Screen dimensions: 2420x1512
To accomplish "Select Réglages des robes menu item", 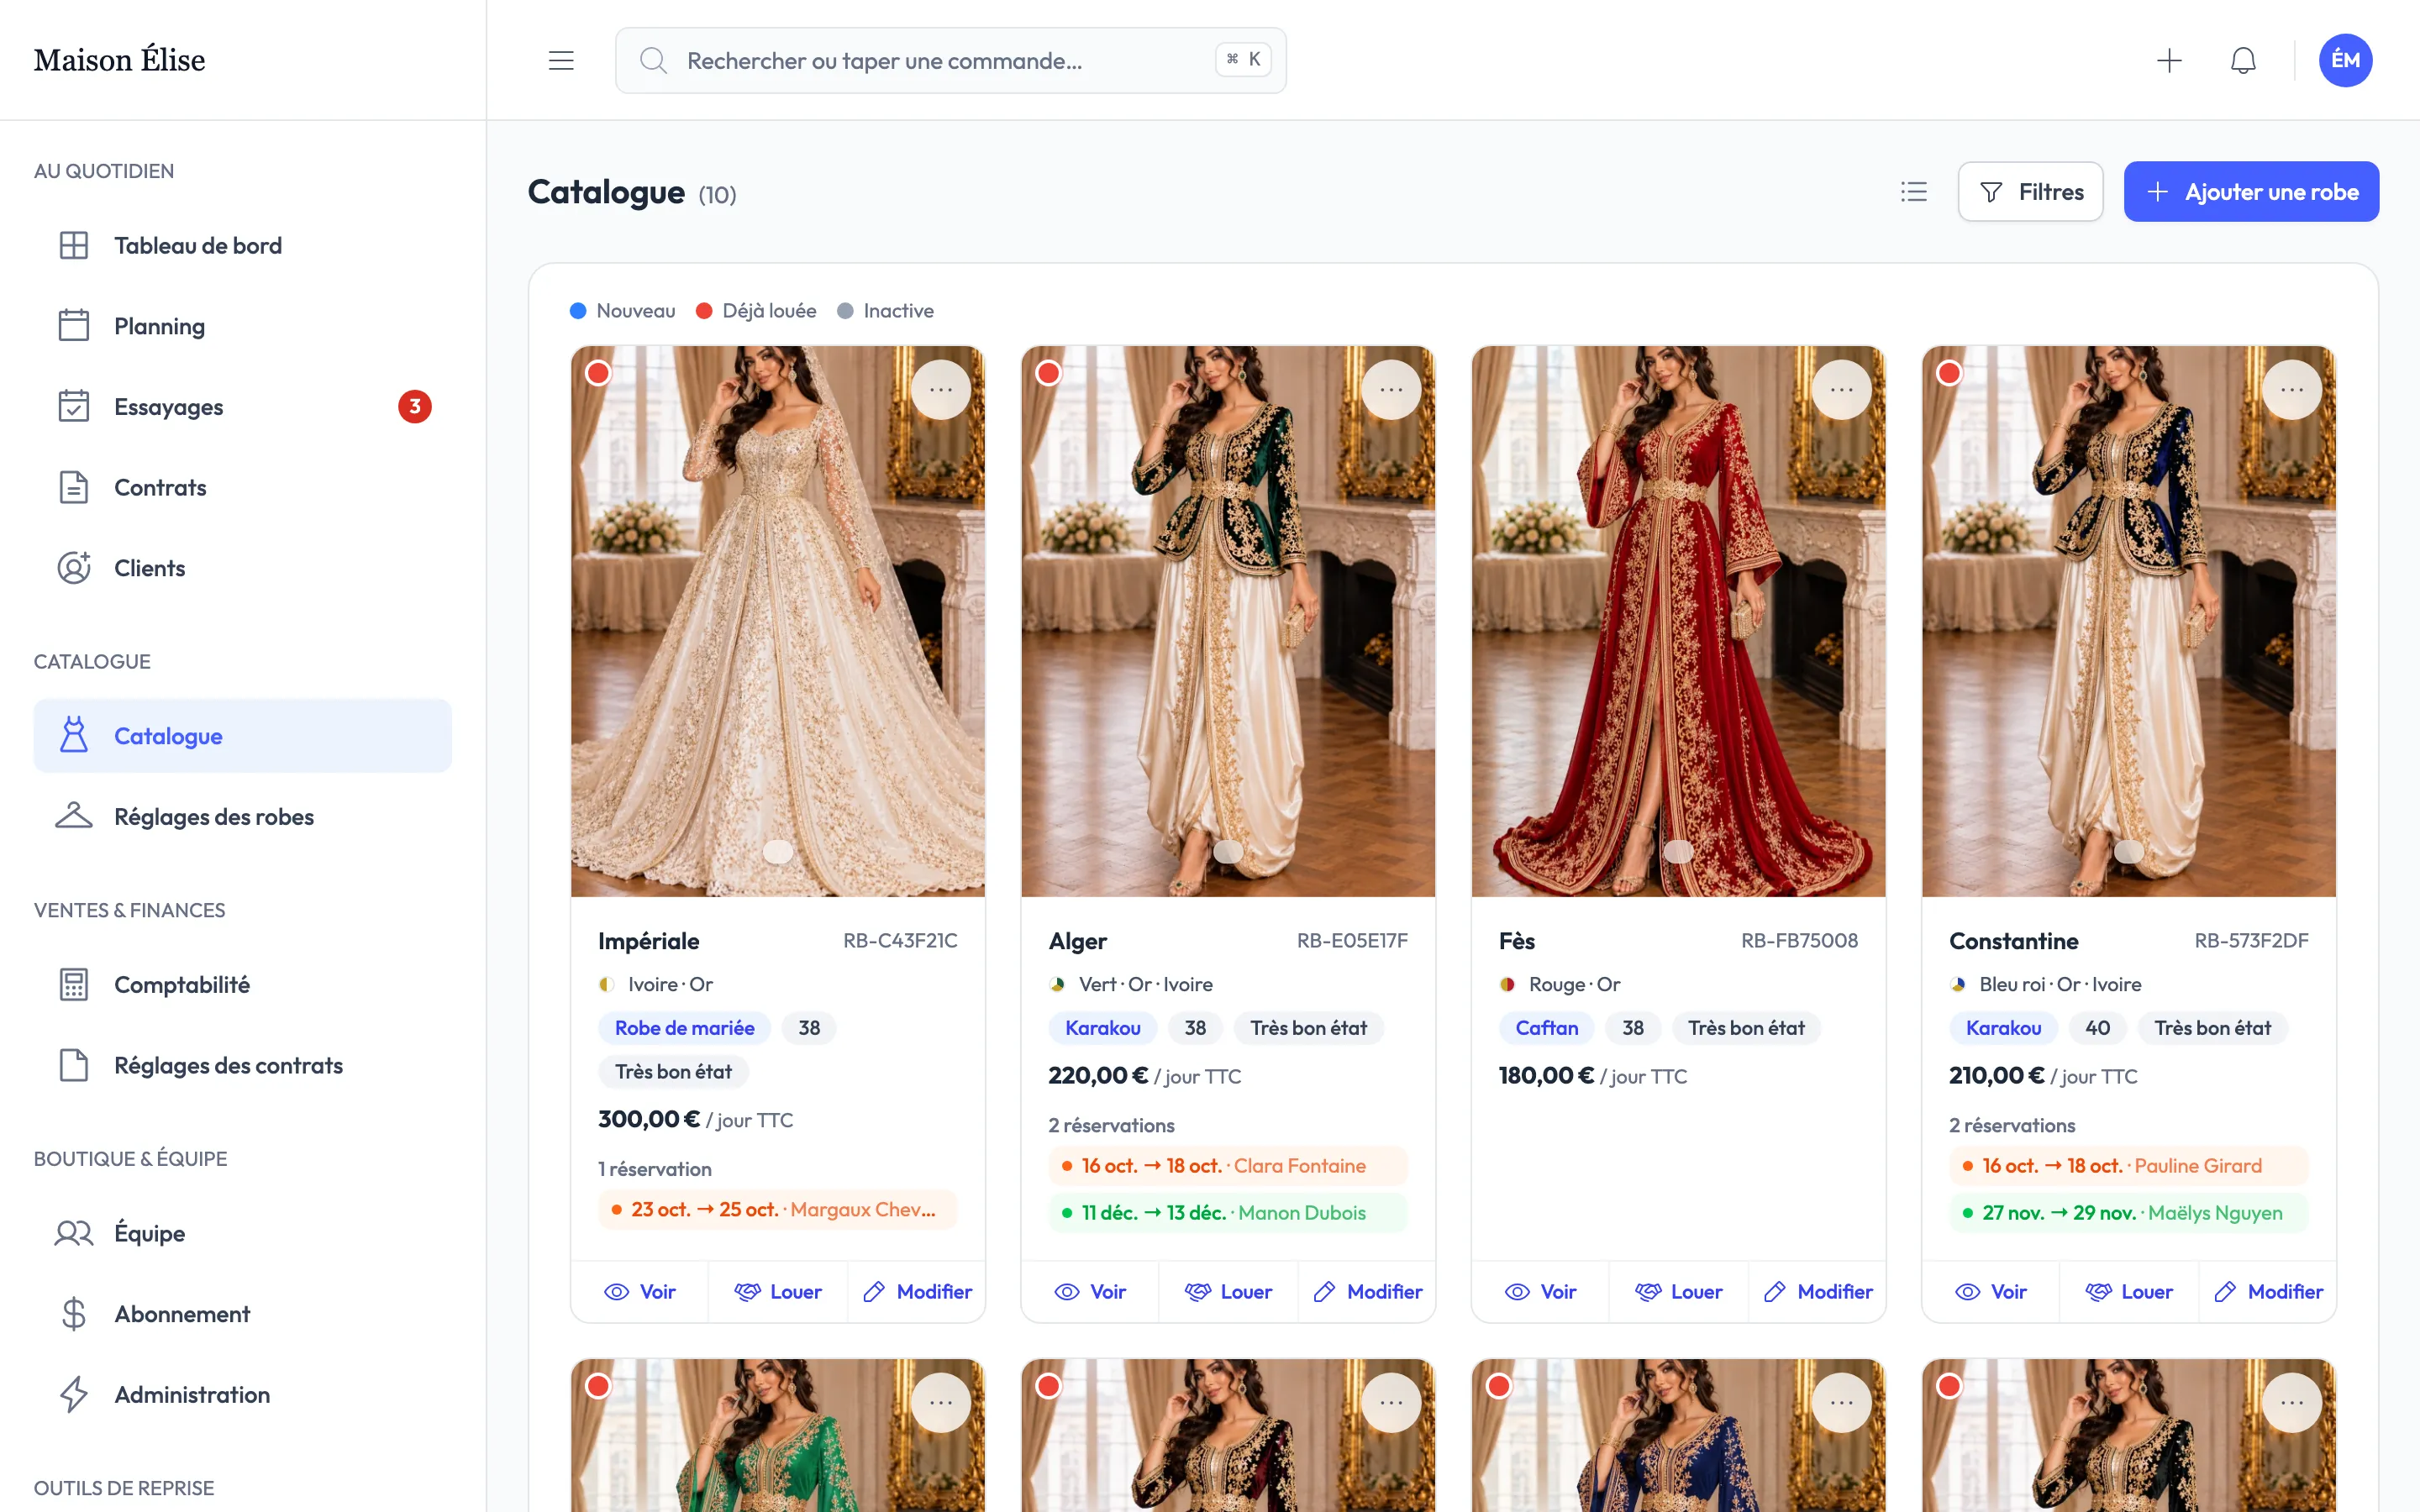I will point(243,817).
